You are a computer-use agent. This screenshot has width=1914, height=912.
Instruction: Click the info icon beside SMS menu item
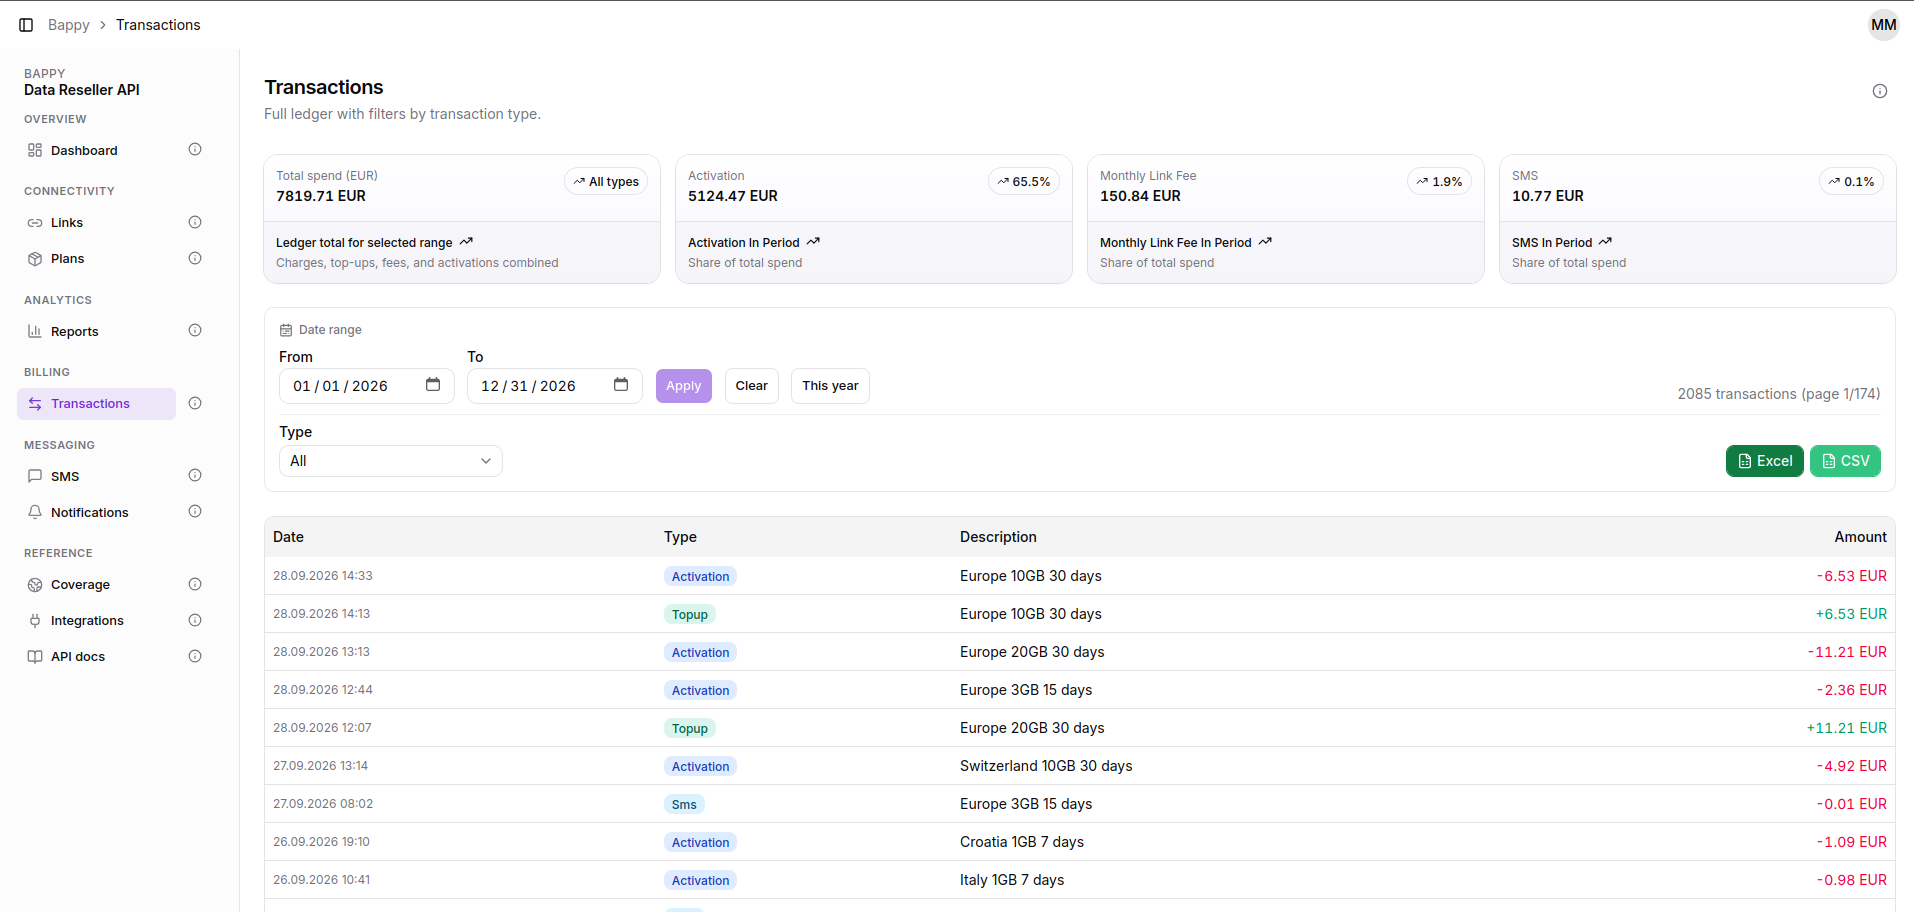click(x=195, y=476)
